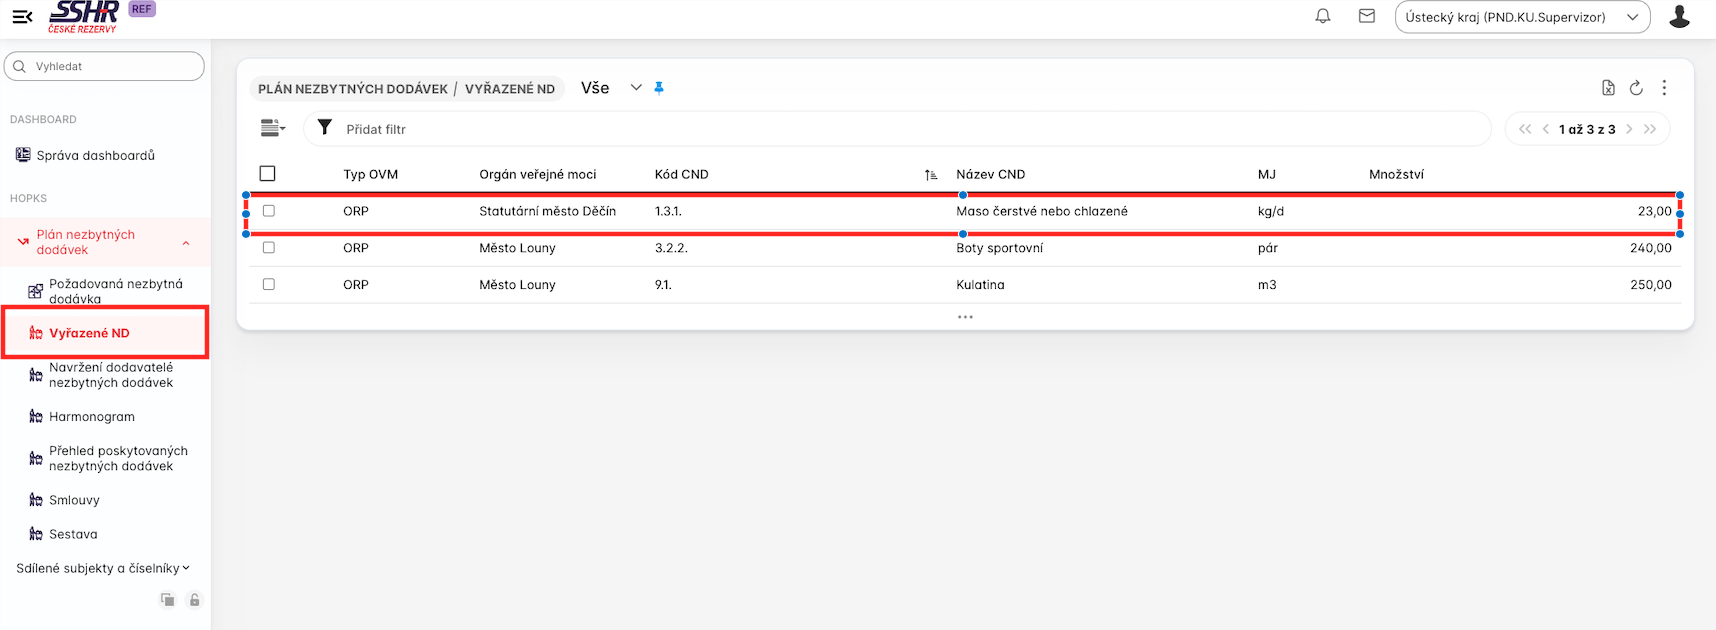Click the Excel export icon
Screen dimensions: 1716x630
[1608, 88]
